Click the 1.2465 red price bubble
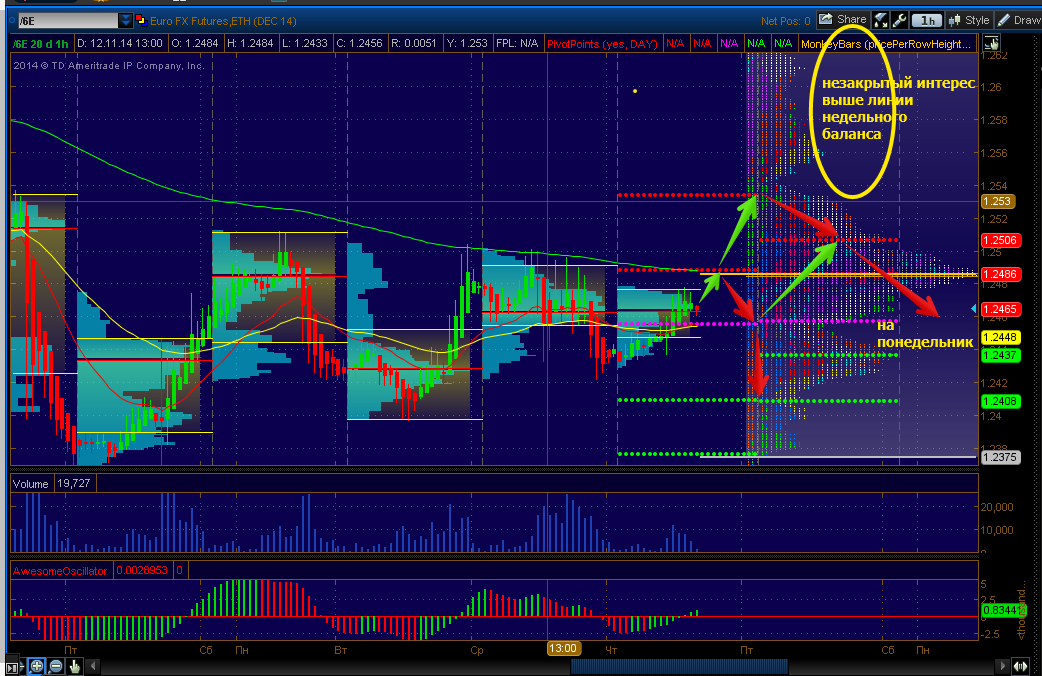 point(1001,309)
